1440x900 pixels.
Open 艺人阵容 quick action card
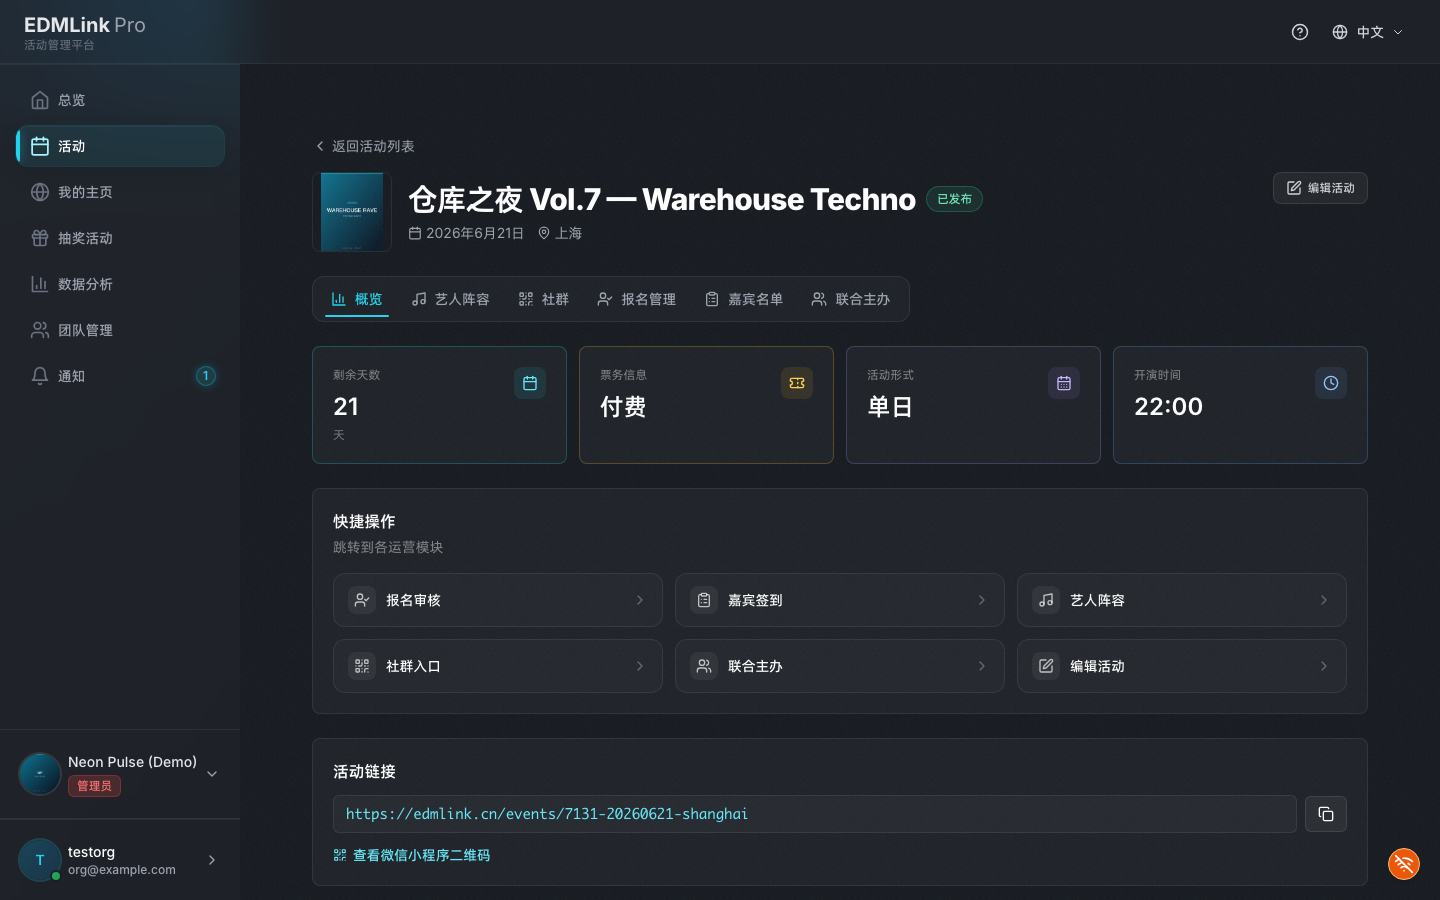1182,600
